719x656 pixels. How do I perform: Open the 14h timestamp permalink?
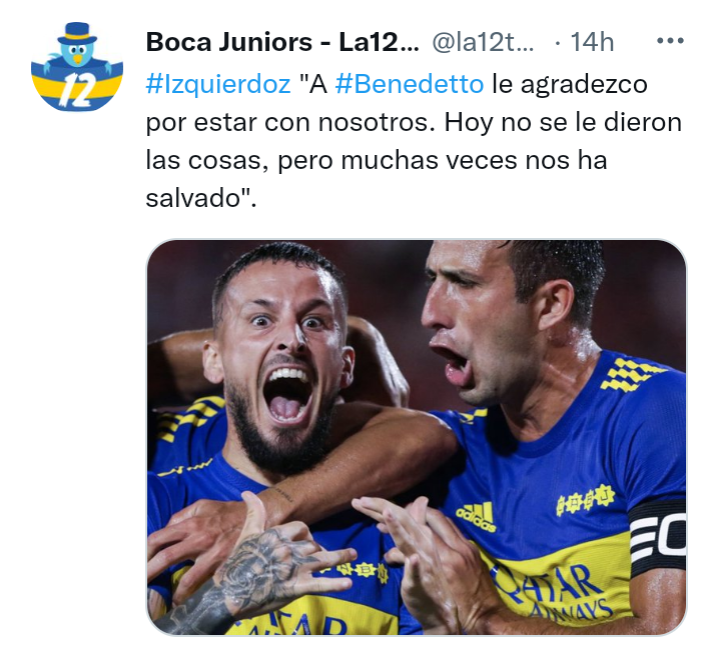tap(592, 42)
